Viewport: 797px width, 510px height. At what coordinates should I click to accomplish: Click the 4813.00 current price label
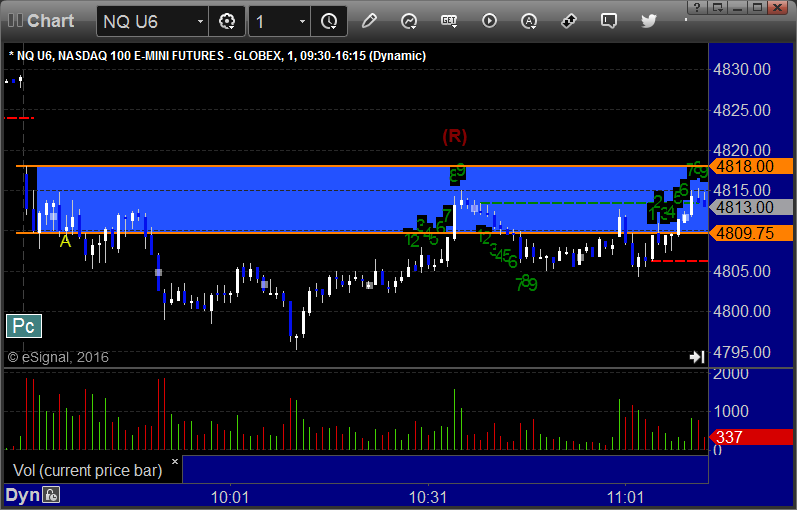751,207
